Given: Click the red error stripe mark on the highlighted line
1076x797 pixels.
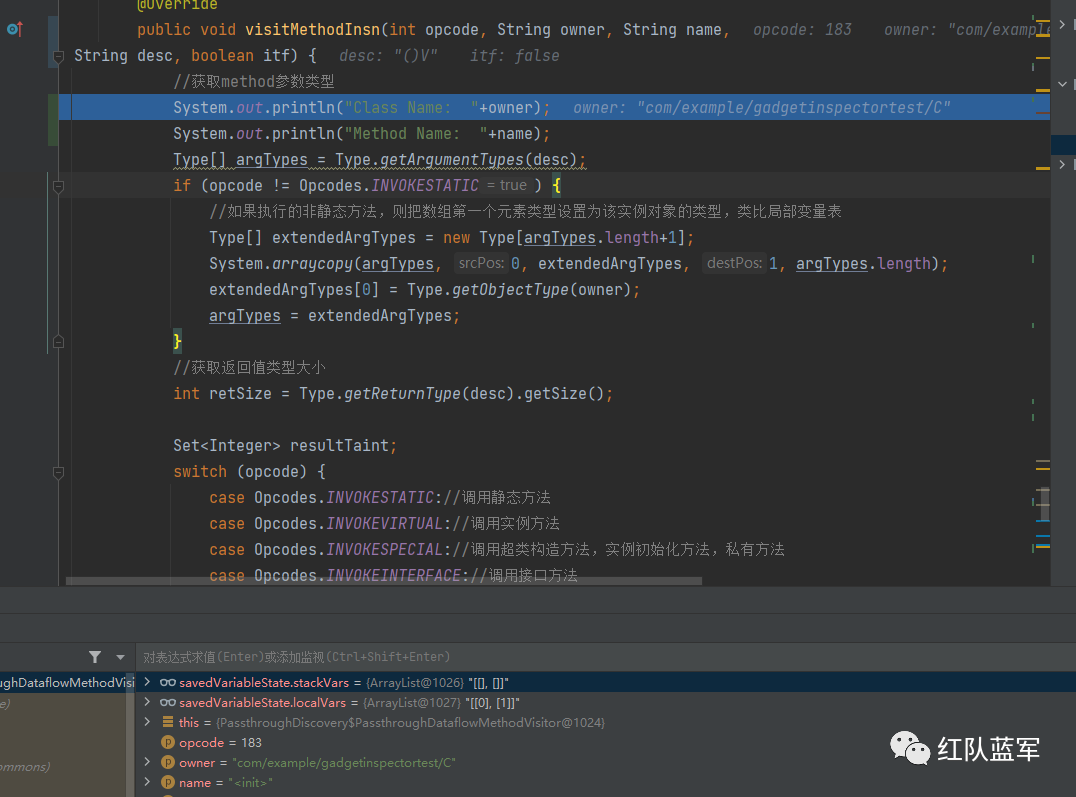Looking at the screenshot, I should [1042, 112].
